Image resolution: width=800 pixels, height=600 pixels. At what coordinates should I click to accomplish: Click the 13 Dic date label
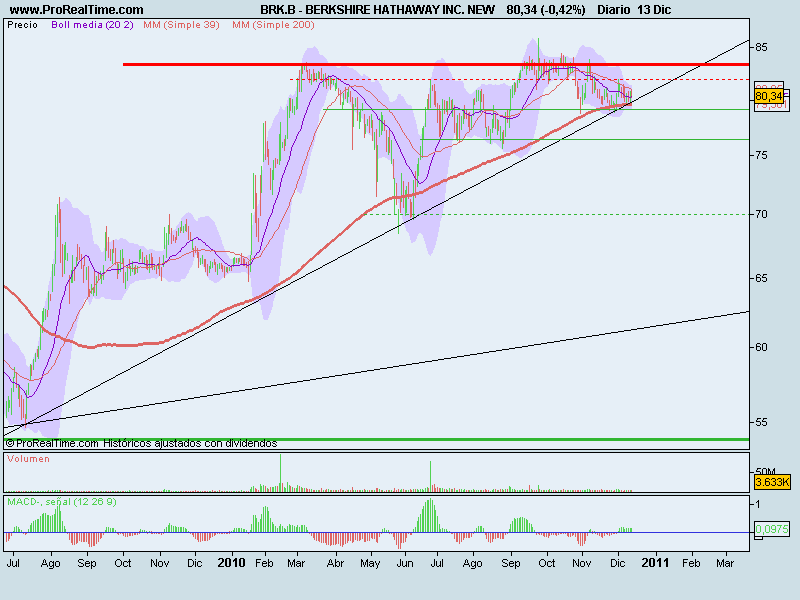(x=654, y=10)
